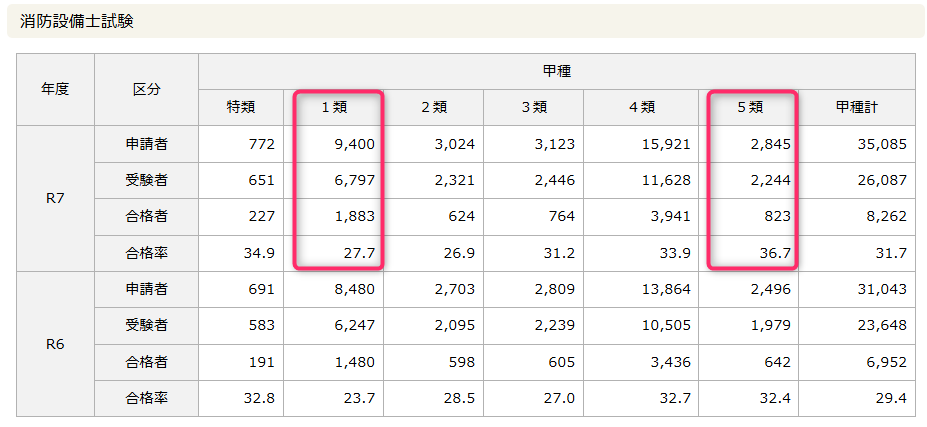Click the 甲種計 column header

click(856, 108)
